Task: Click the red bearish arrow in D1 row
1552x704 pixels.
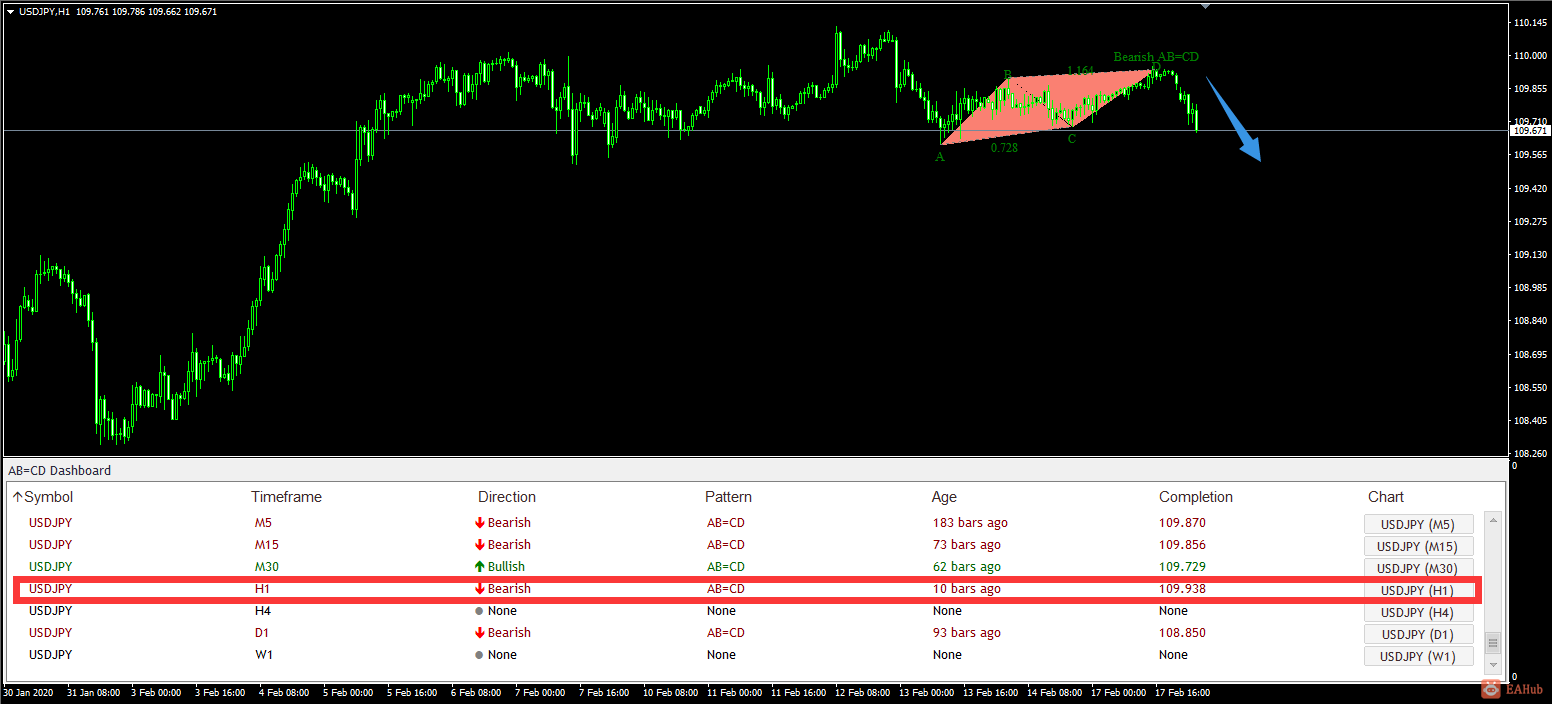Action: (480, 633)
